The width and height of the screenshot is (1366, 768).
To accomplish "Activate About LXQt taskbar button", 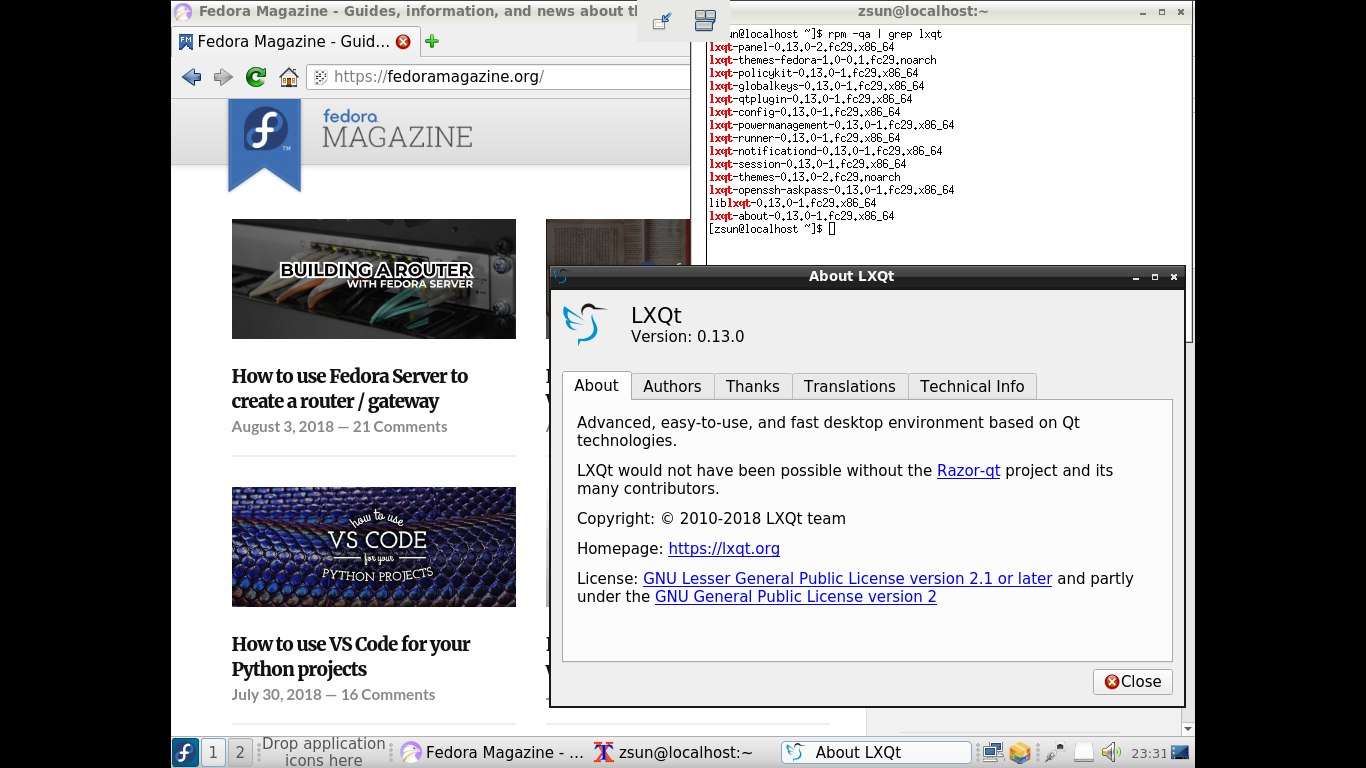I will [x=876, y=753].
